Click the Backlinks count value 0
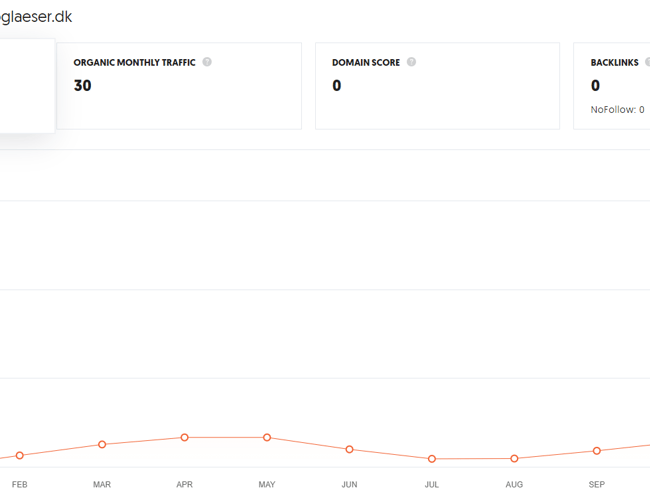Viewport: 650px width, 500px height. pos(595,86)
